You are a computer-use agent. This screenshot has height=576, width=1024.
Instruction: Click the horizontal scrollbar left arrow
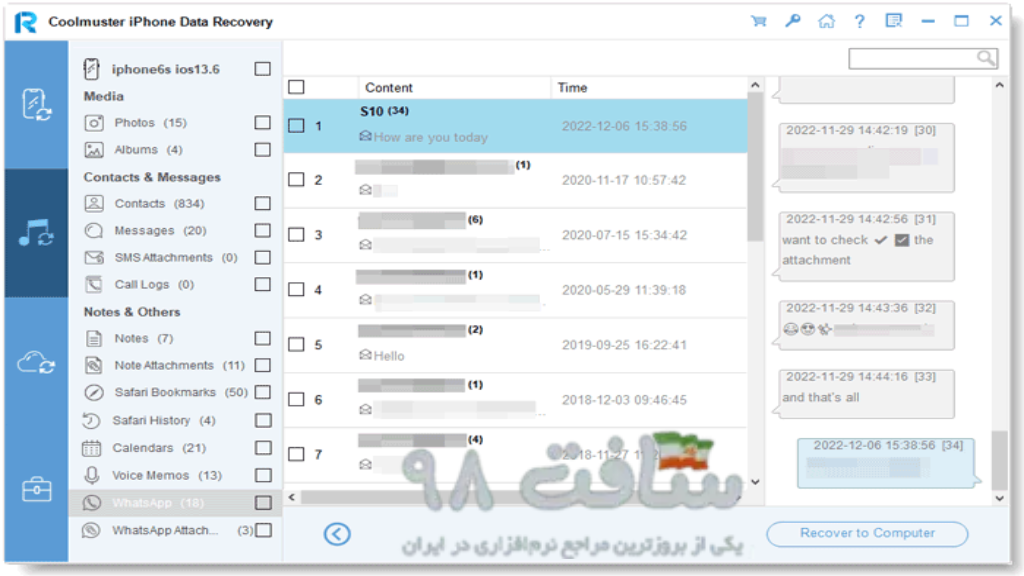[292, 498]
